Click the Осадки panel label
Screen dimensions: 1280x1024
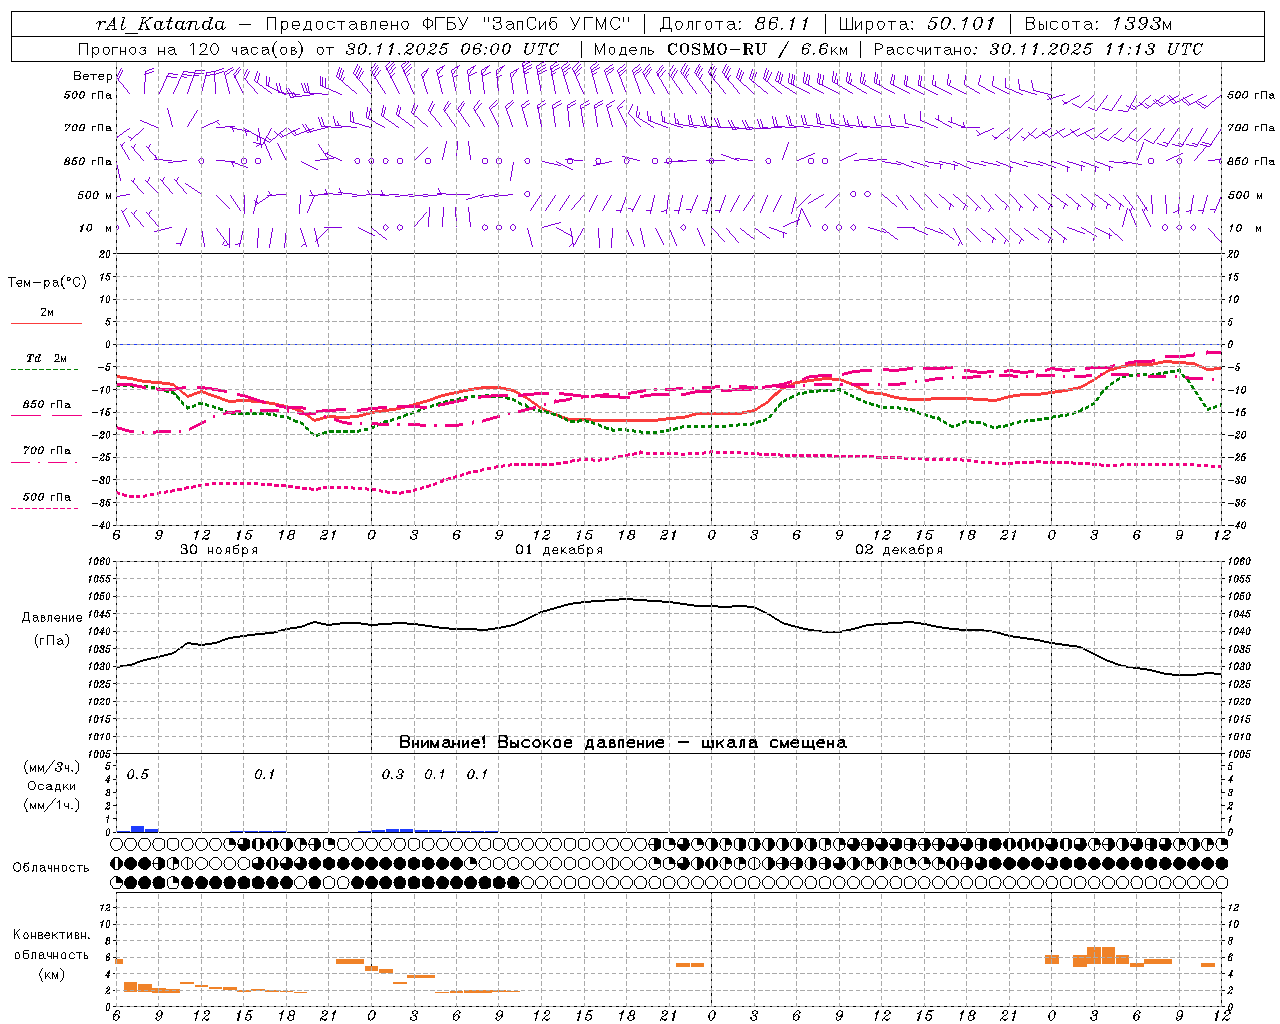pos(52,786)
